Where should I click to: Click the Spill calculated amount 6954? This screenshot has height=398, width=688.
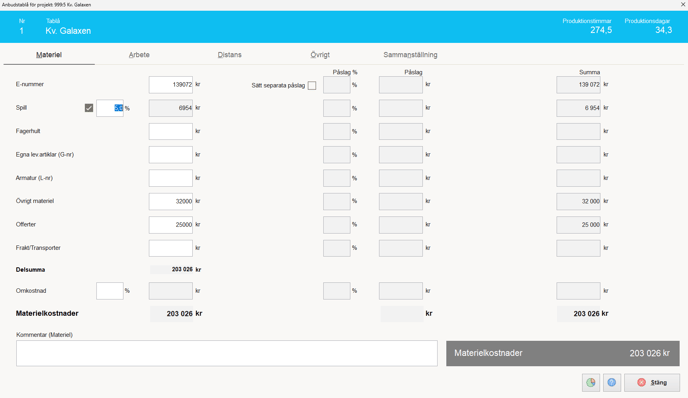(x=171, y=108)
